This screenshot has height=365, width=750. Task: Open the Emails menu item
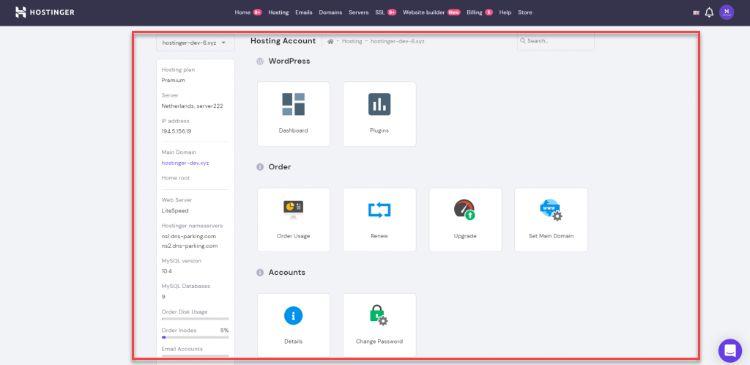tap(304, 12)
